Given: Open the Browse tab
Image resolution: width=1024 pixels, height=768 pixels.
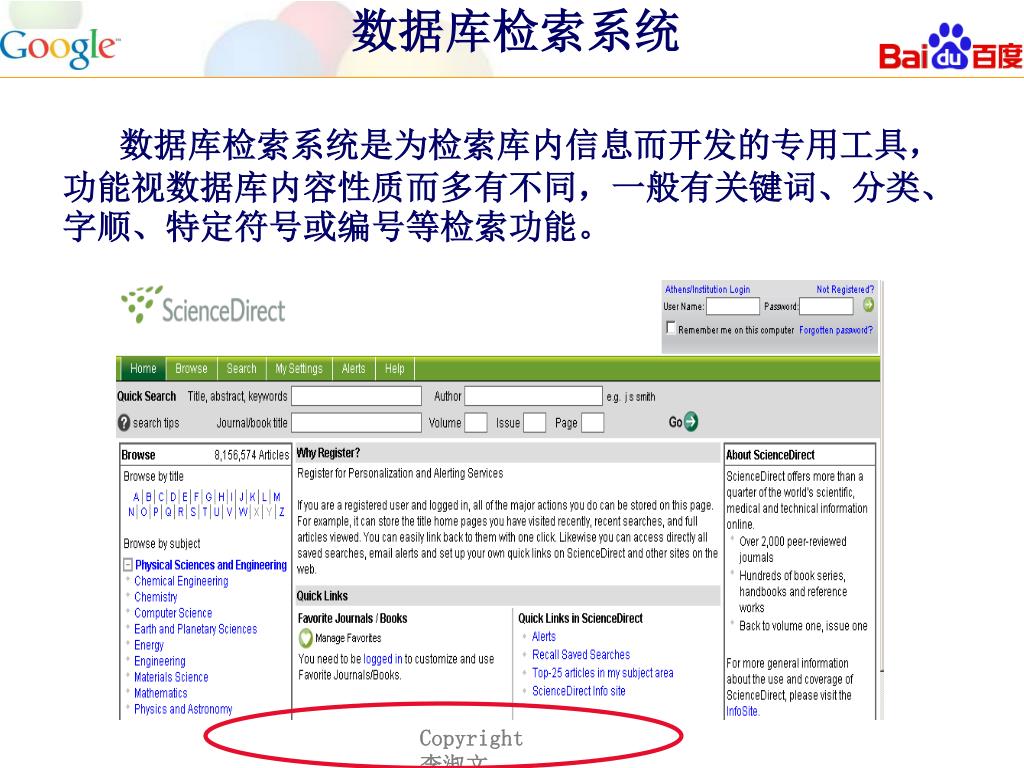Looking at the screenshot, I should click(191, 368).
